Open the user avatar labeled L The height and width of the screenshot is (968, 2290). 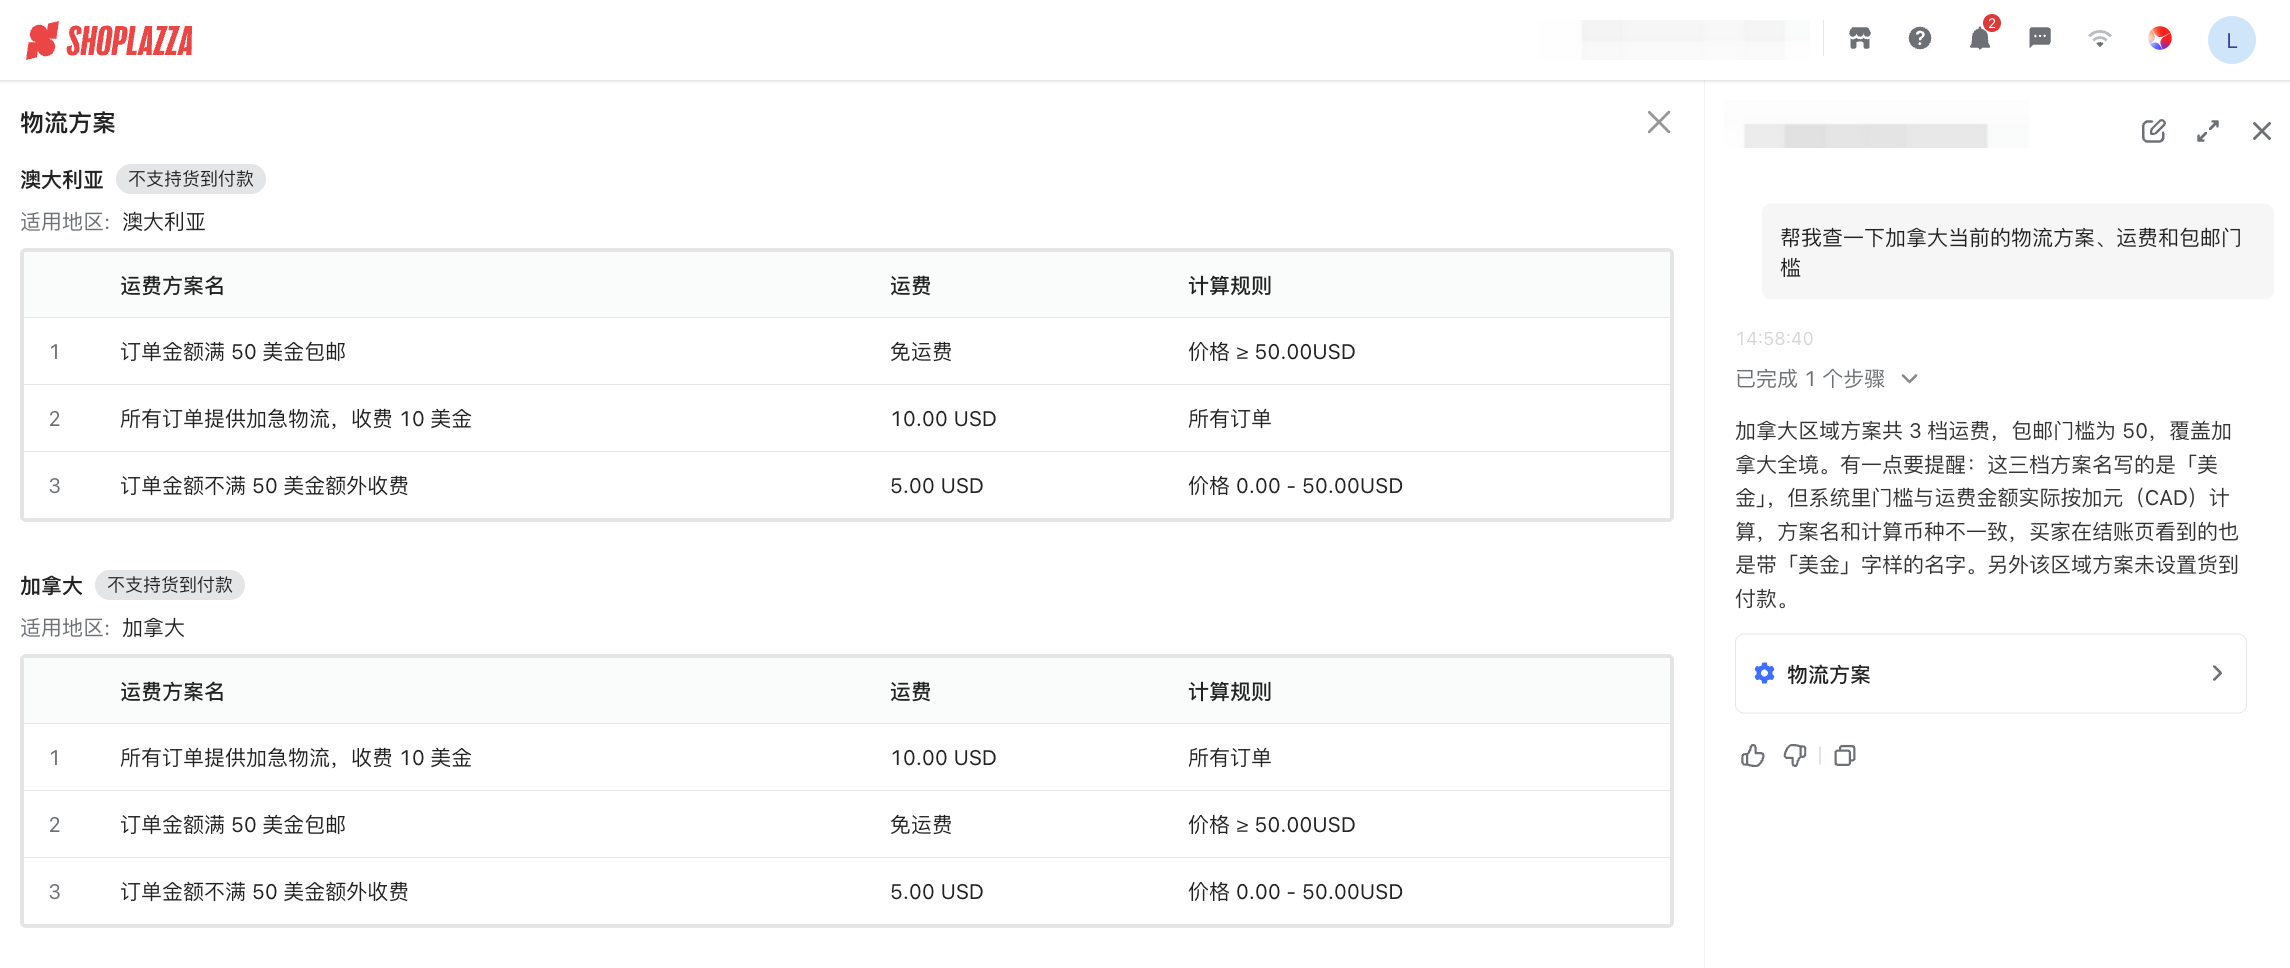coord(2232,41)
